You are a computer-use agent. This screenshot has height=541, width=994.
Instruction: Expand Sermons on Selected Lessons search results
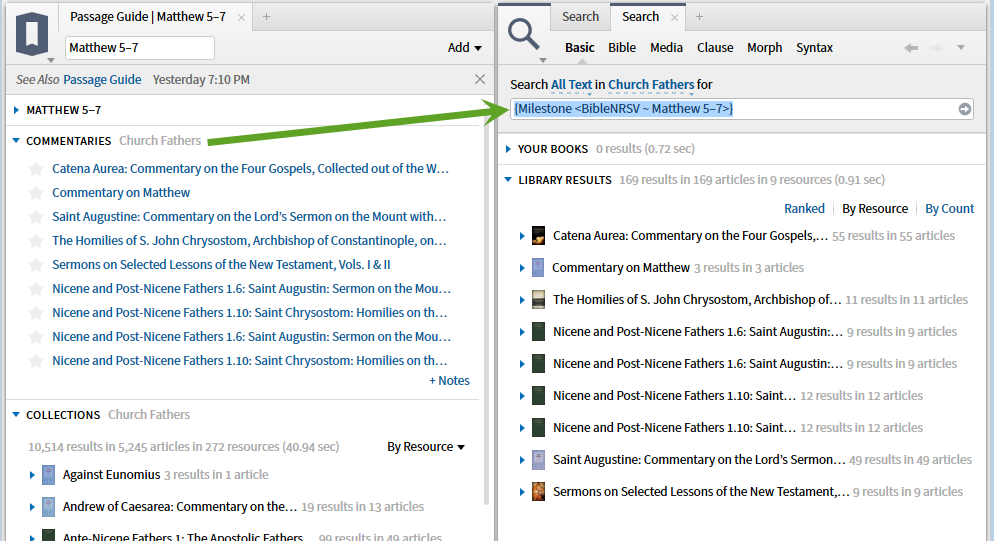click(x=522, y=492)
